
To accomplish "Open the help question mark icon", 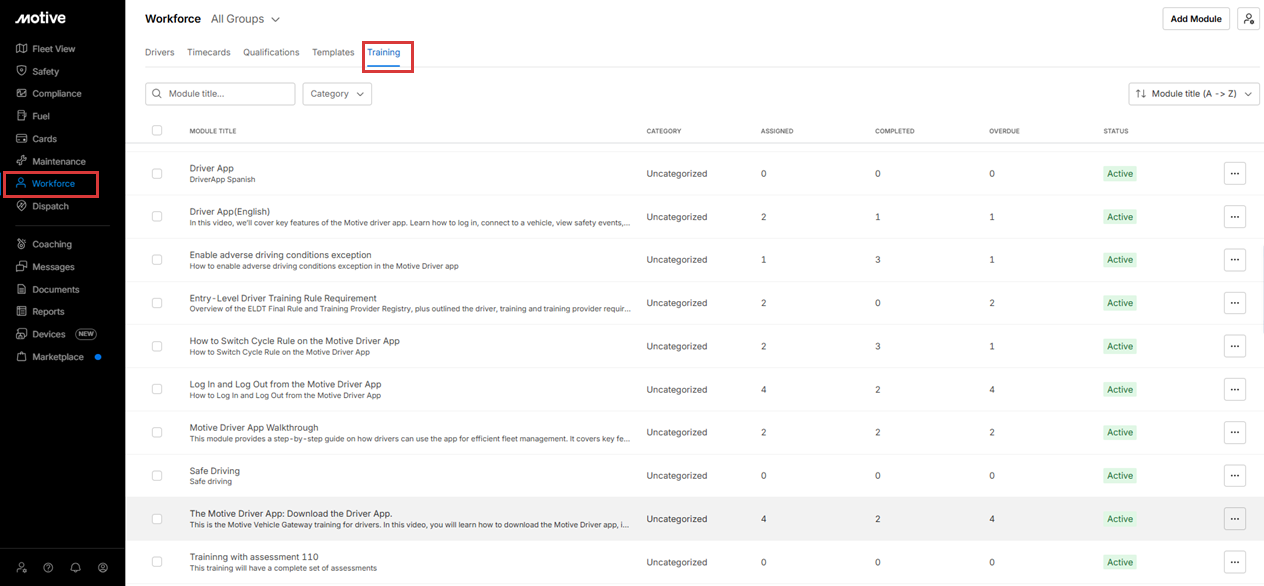I will pos(48,567).
